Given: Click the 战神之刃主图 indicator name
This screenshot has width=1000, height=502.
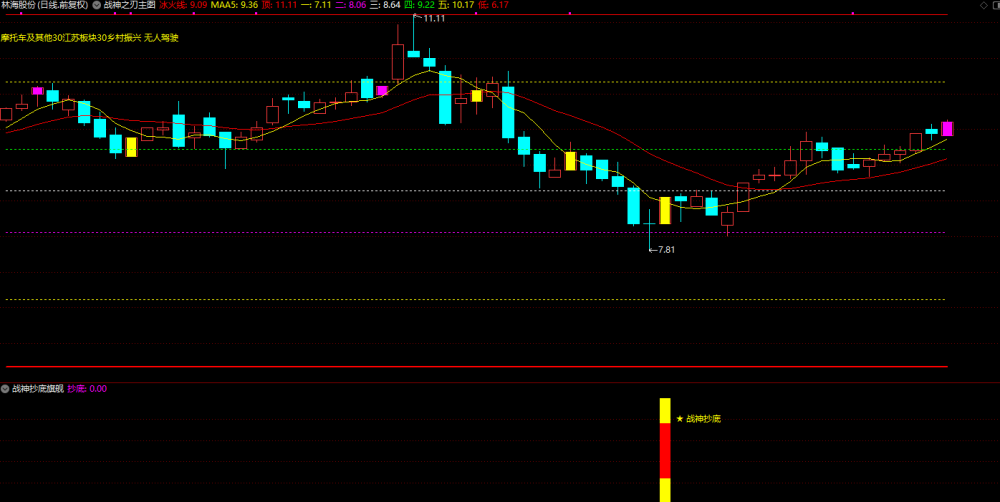Looking at the screenshot, I should [129, 4].
